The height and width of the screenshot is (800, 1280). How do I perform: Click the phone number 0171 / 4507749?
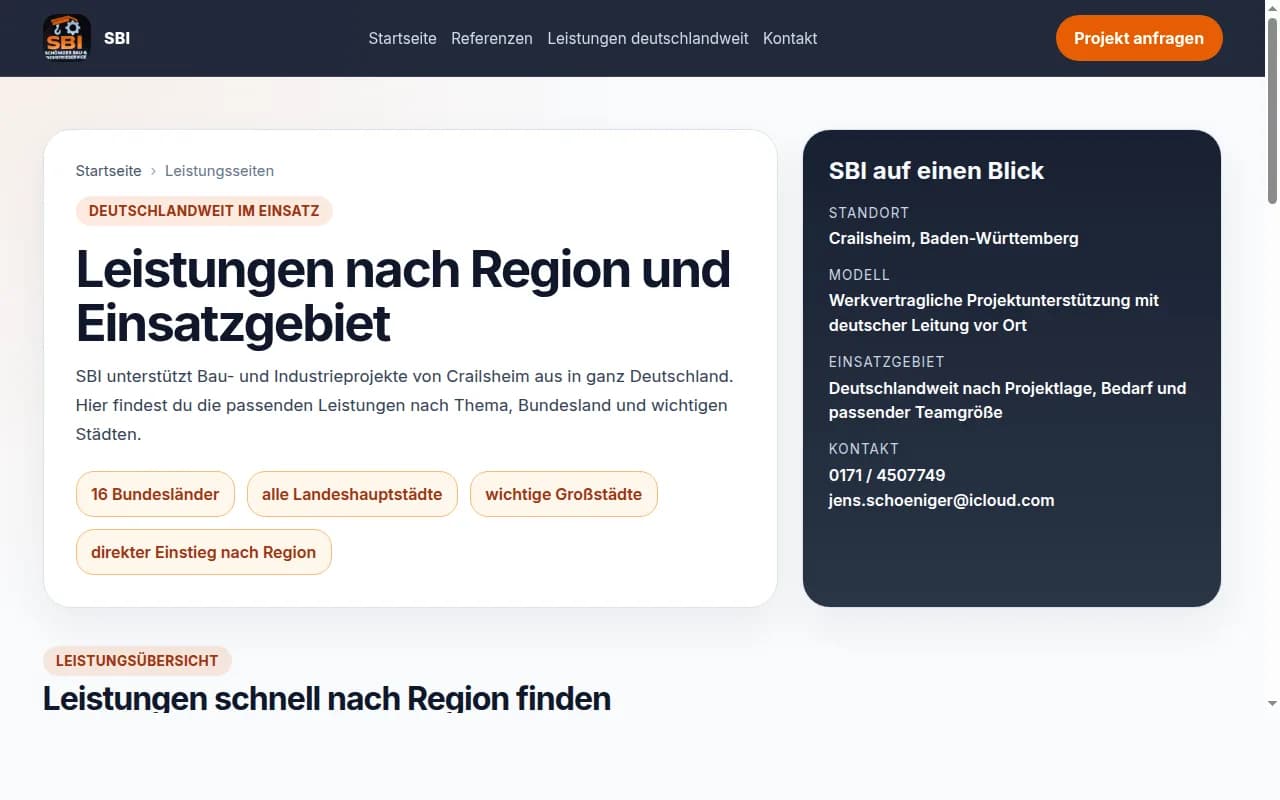pyautogui.click(x=886, y=475)
